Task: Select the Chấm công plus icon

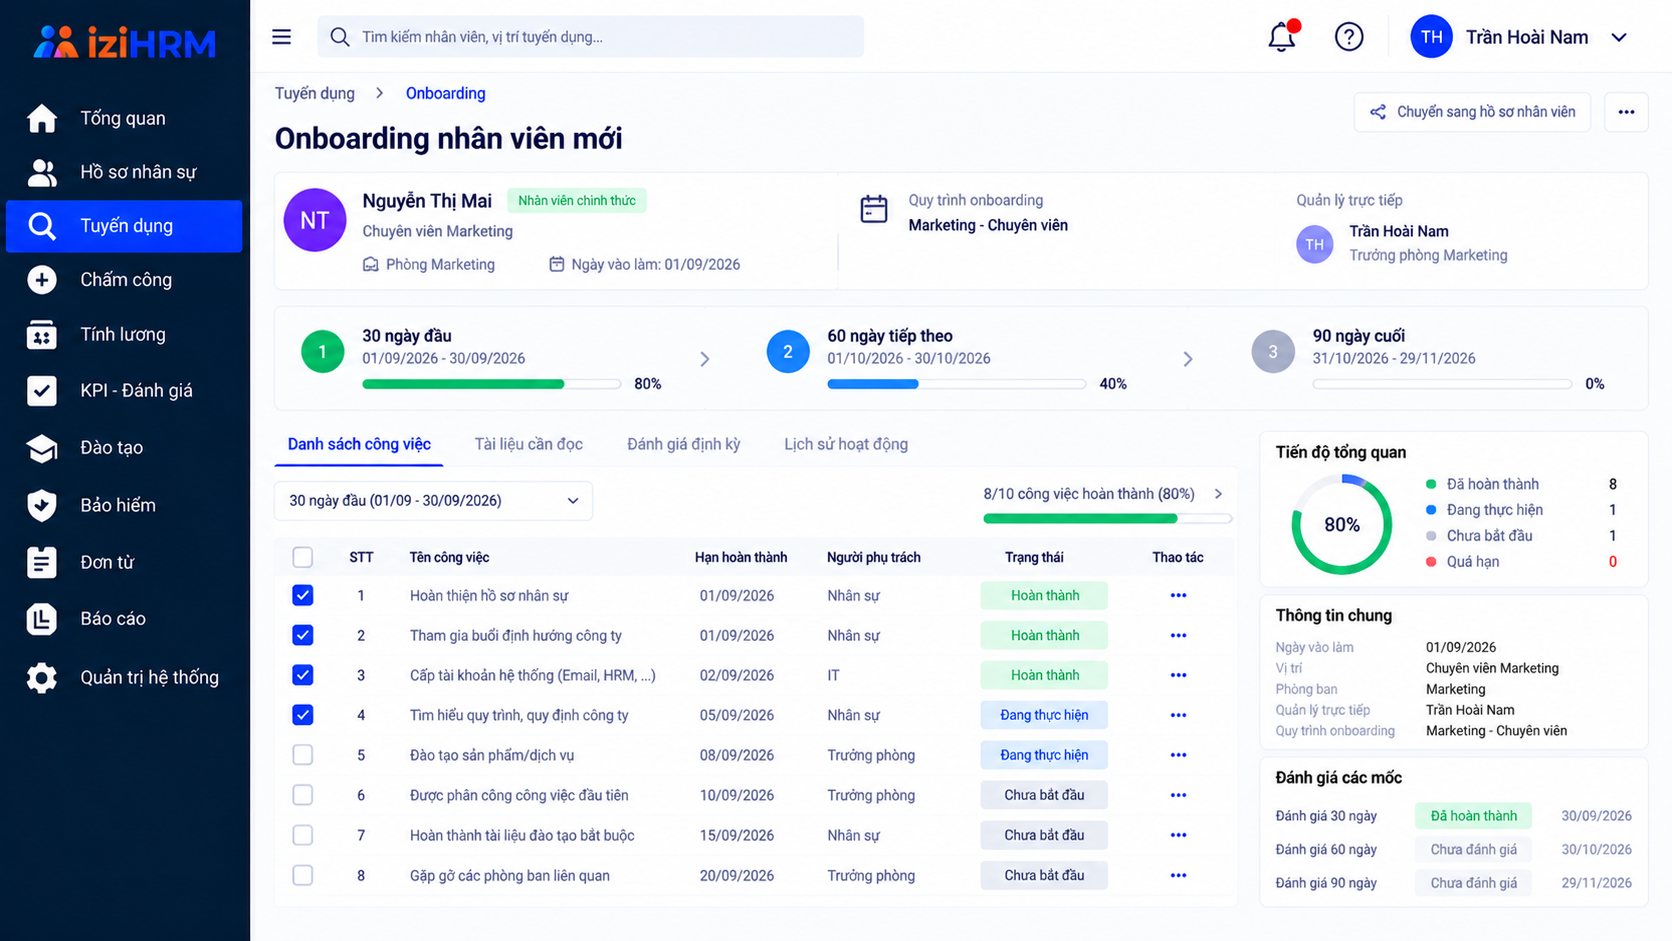Action: coord(42,280)
